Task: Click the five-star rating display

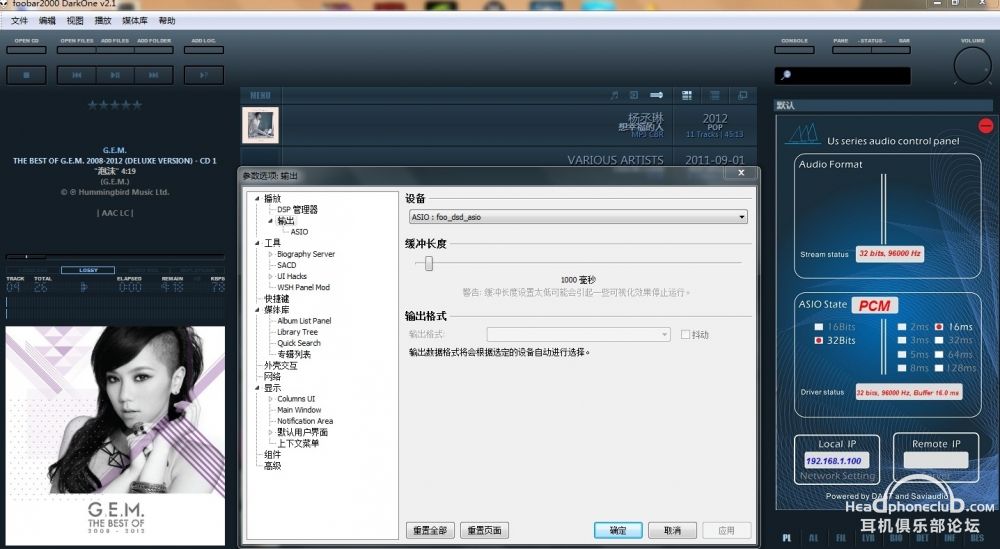Action: (115, 105)
